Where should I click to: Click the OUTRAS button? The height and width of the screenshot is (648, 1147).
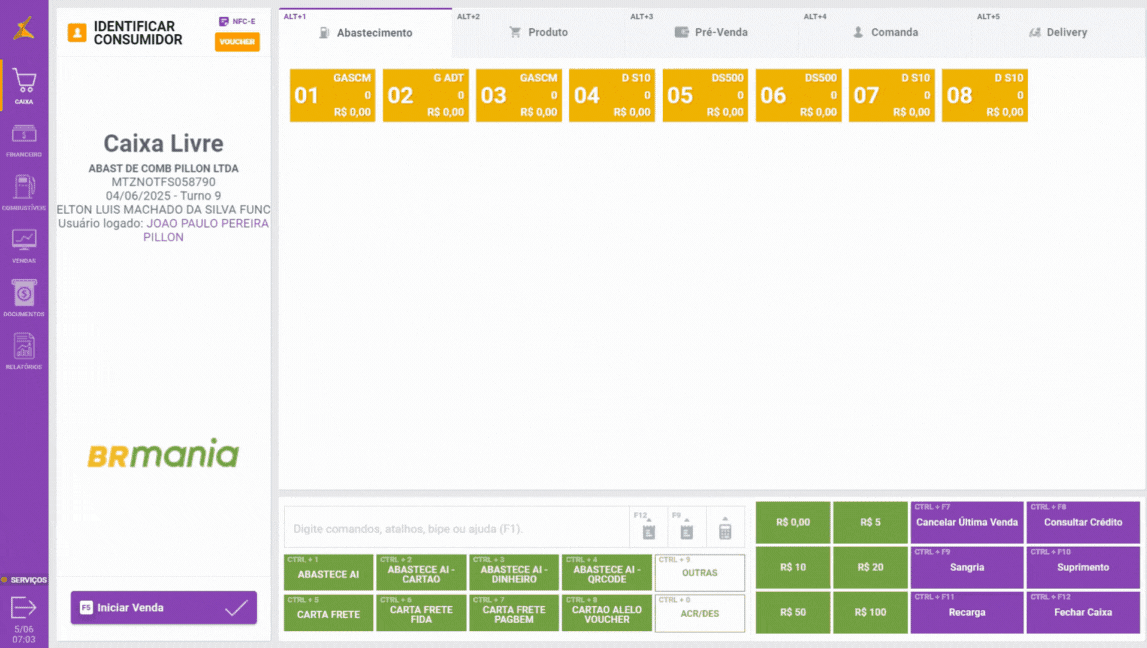(700, 573)
